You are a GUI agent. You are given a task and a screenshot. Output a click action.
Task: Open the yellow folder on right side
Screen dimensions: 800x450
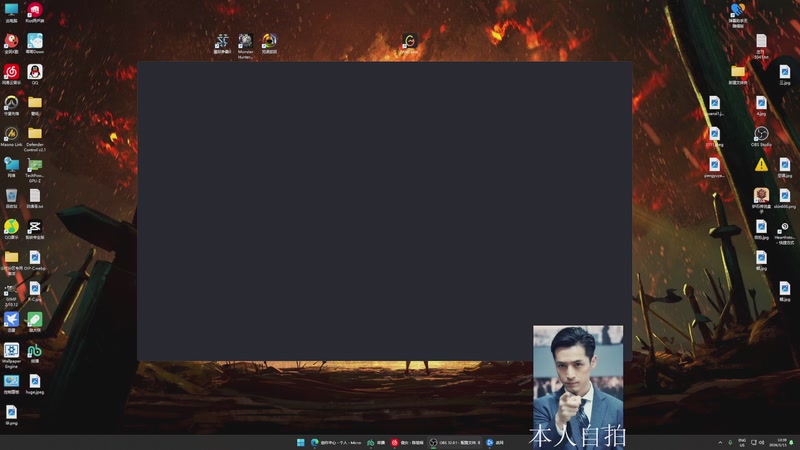[x=738, y=74]
